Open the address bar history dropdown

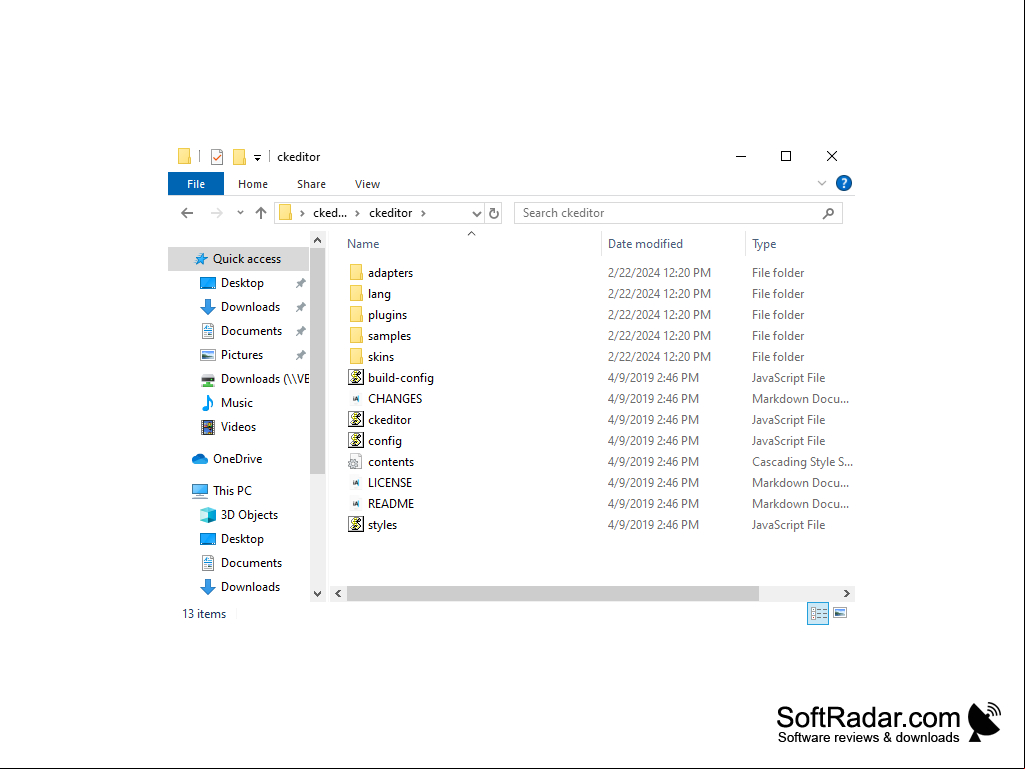477,213
